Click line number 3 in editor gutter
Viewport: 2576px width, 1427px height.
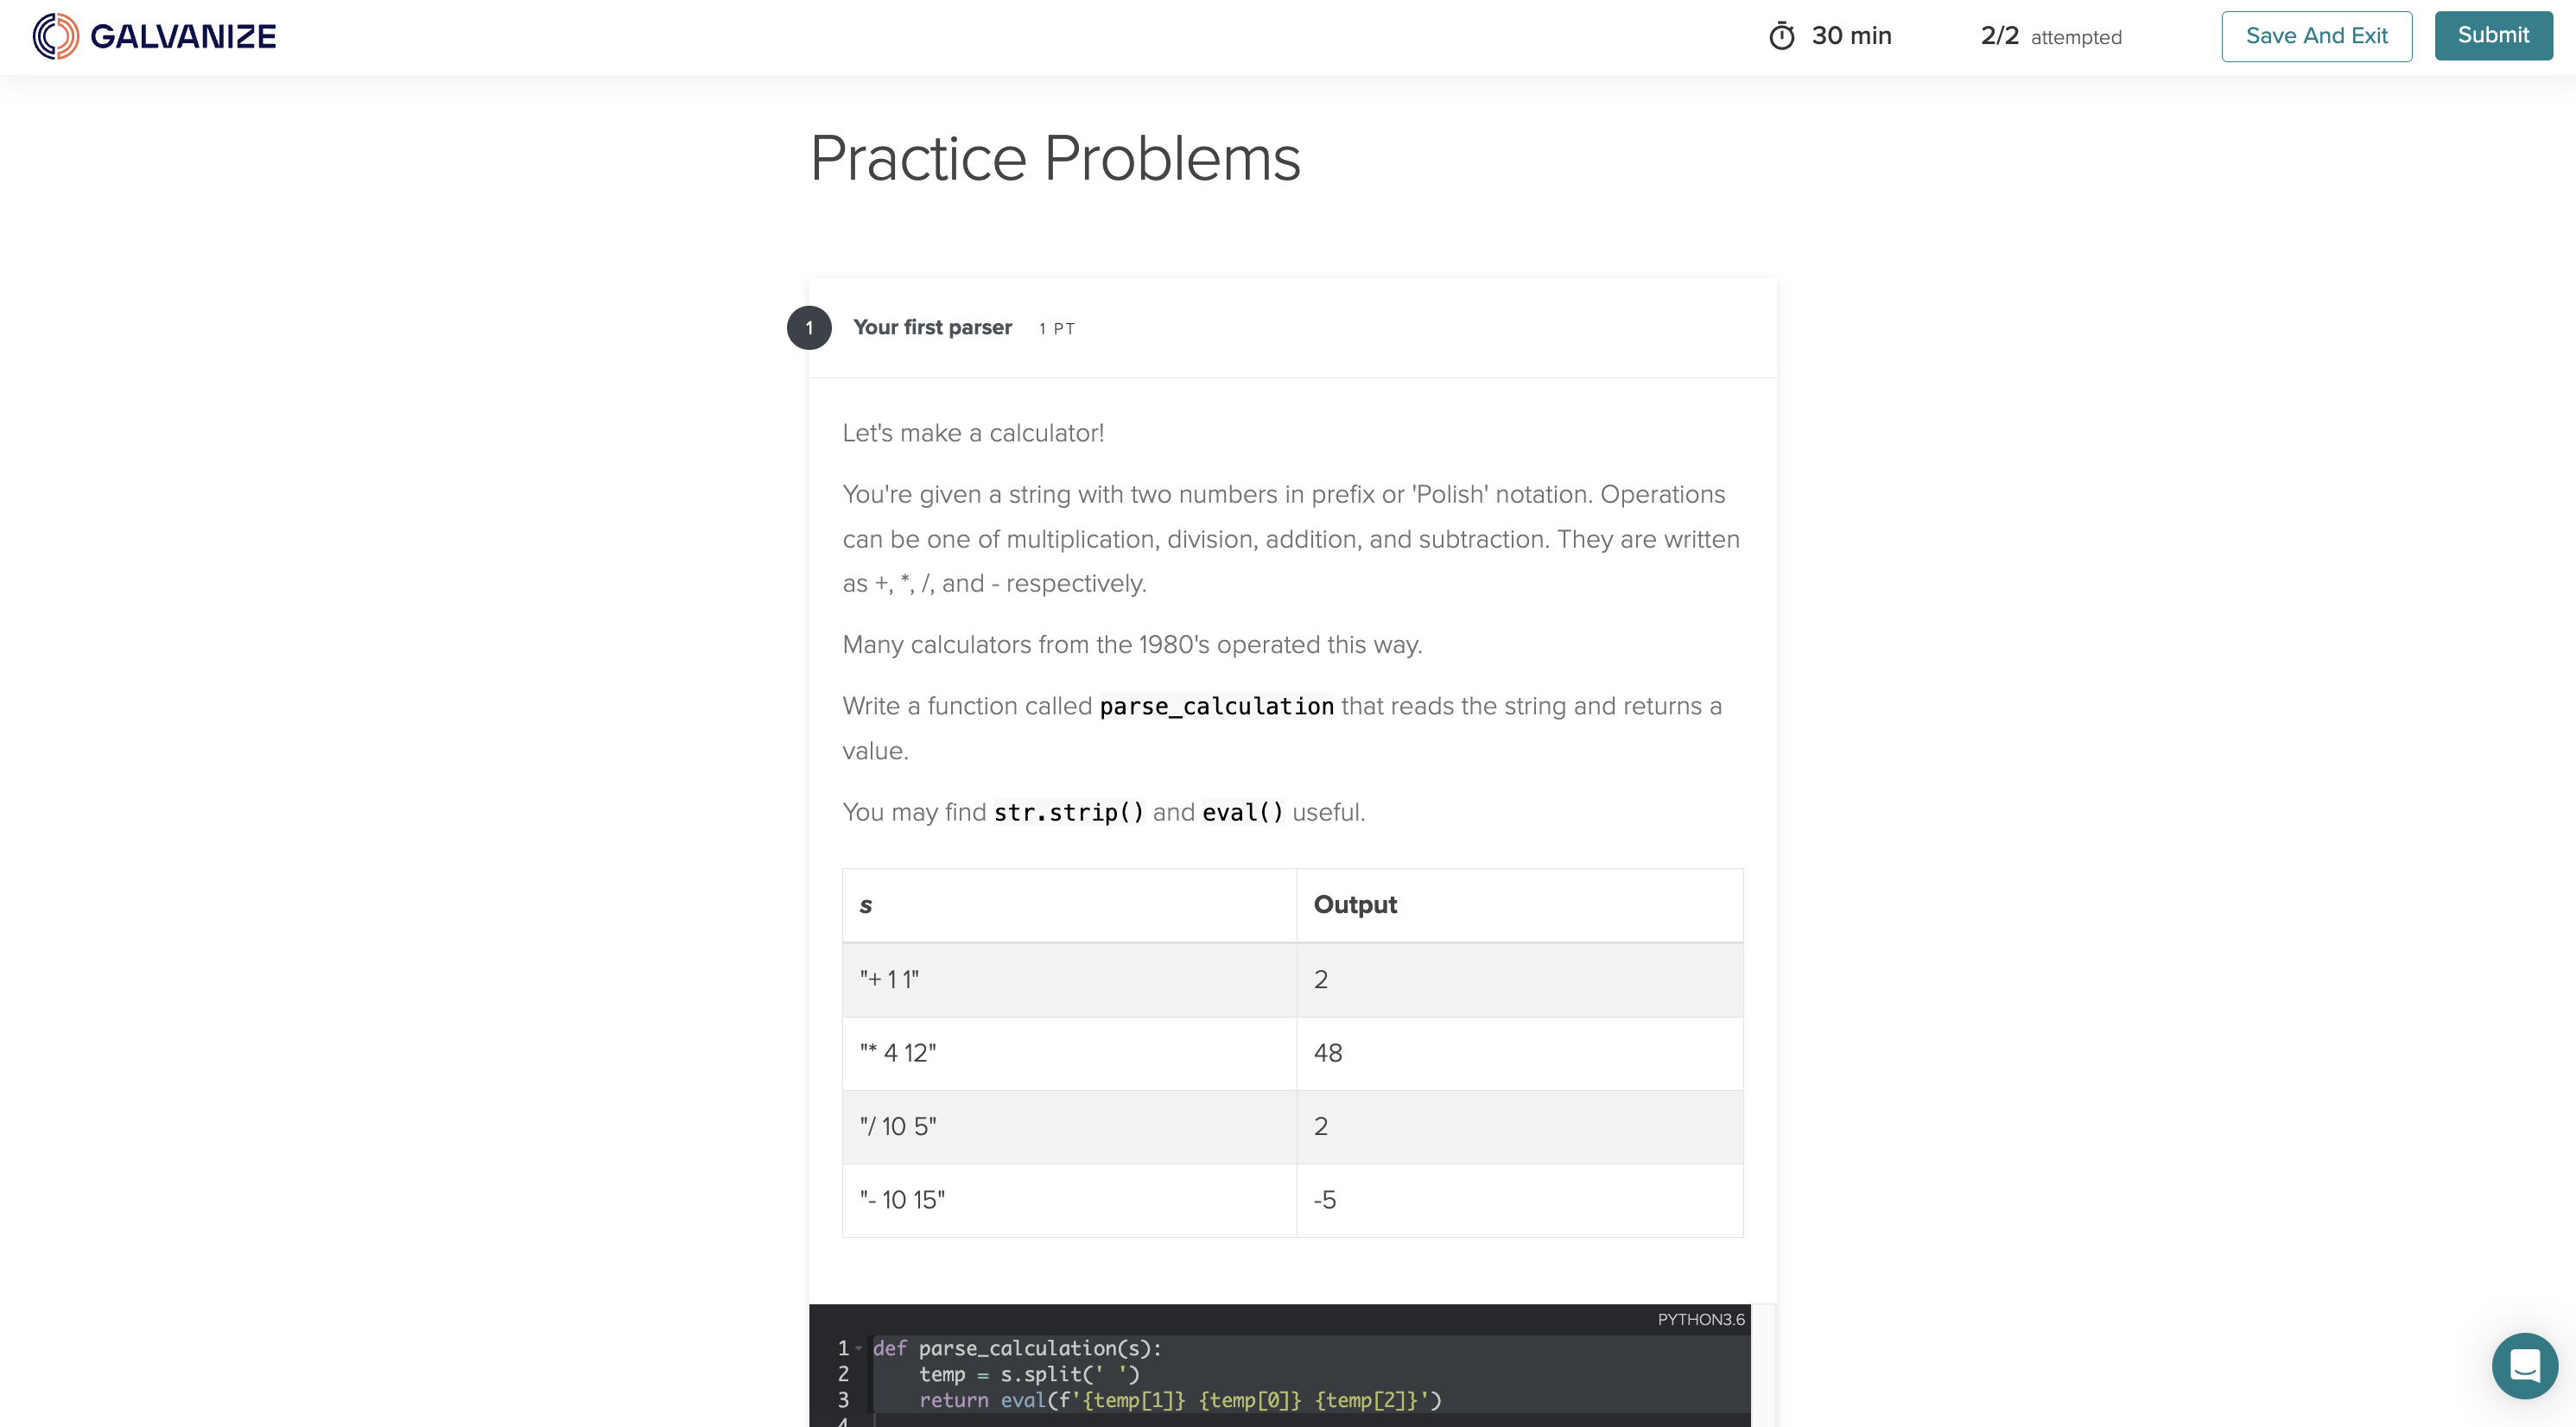[843, 1400]
